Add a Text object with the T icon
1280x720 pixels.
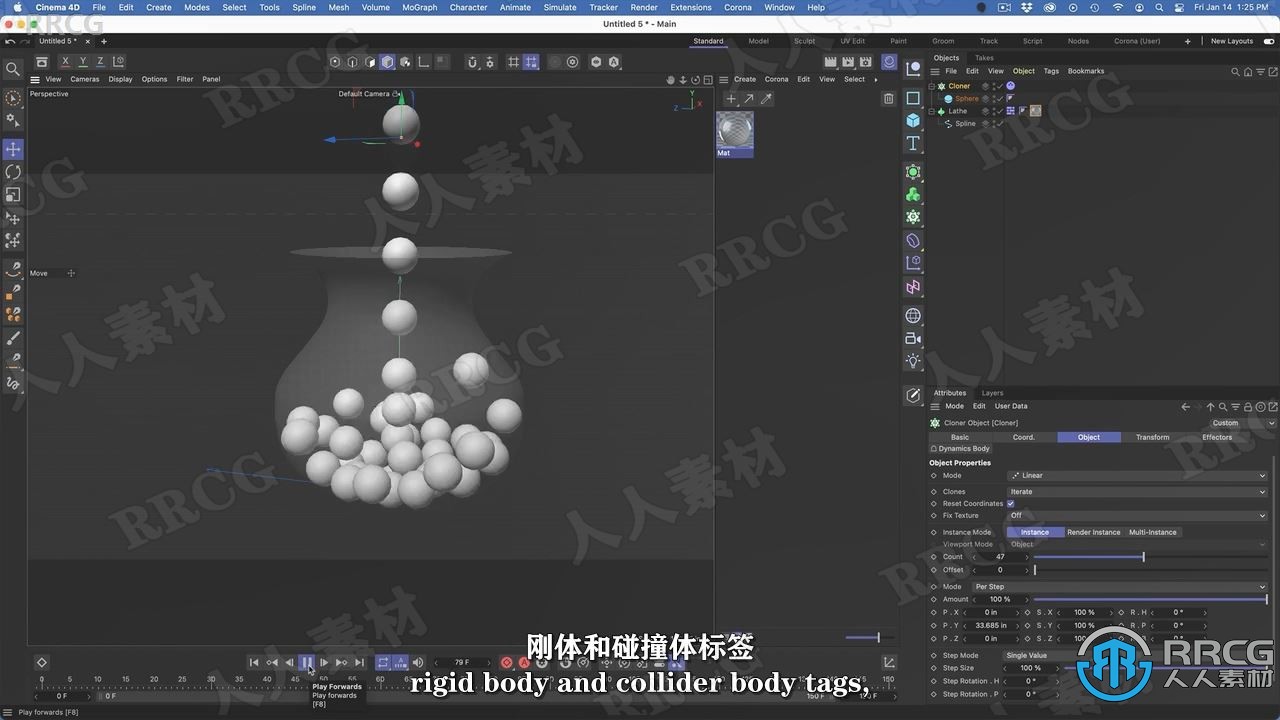[913, 144]
